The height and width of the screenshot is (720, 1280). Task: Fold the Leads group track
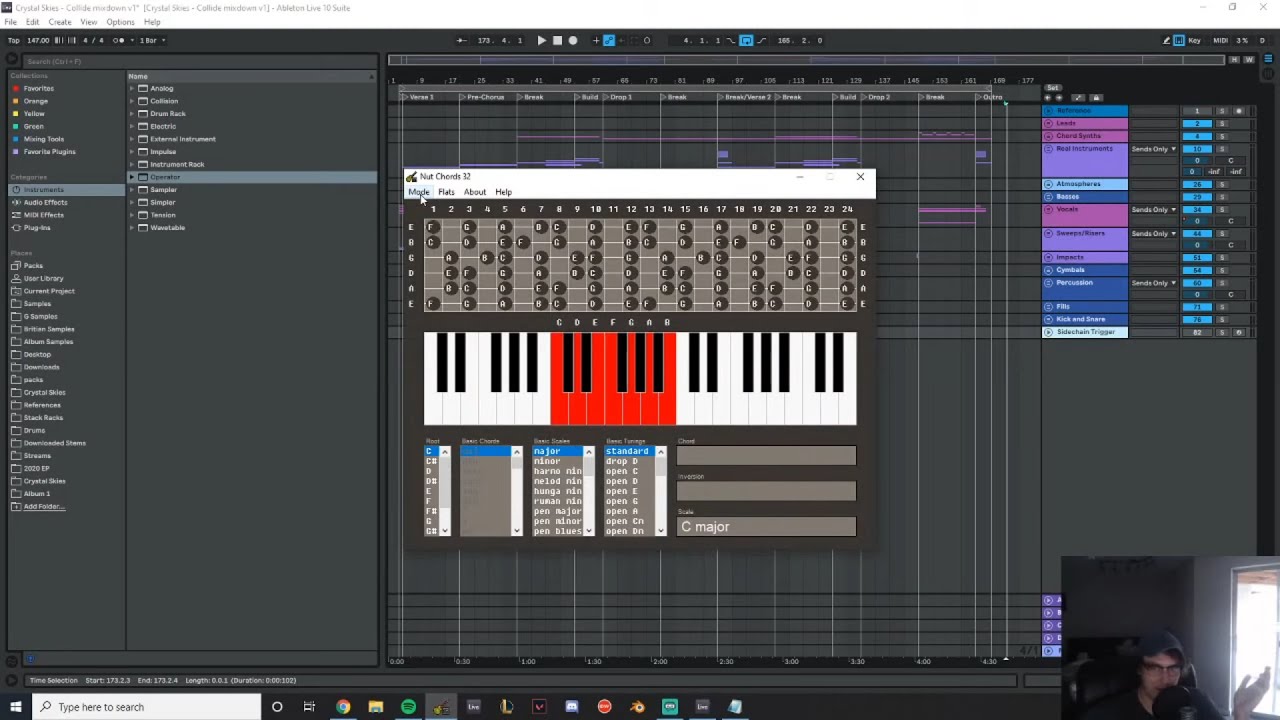[x=1048, y=123]
